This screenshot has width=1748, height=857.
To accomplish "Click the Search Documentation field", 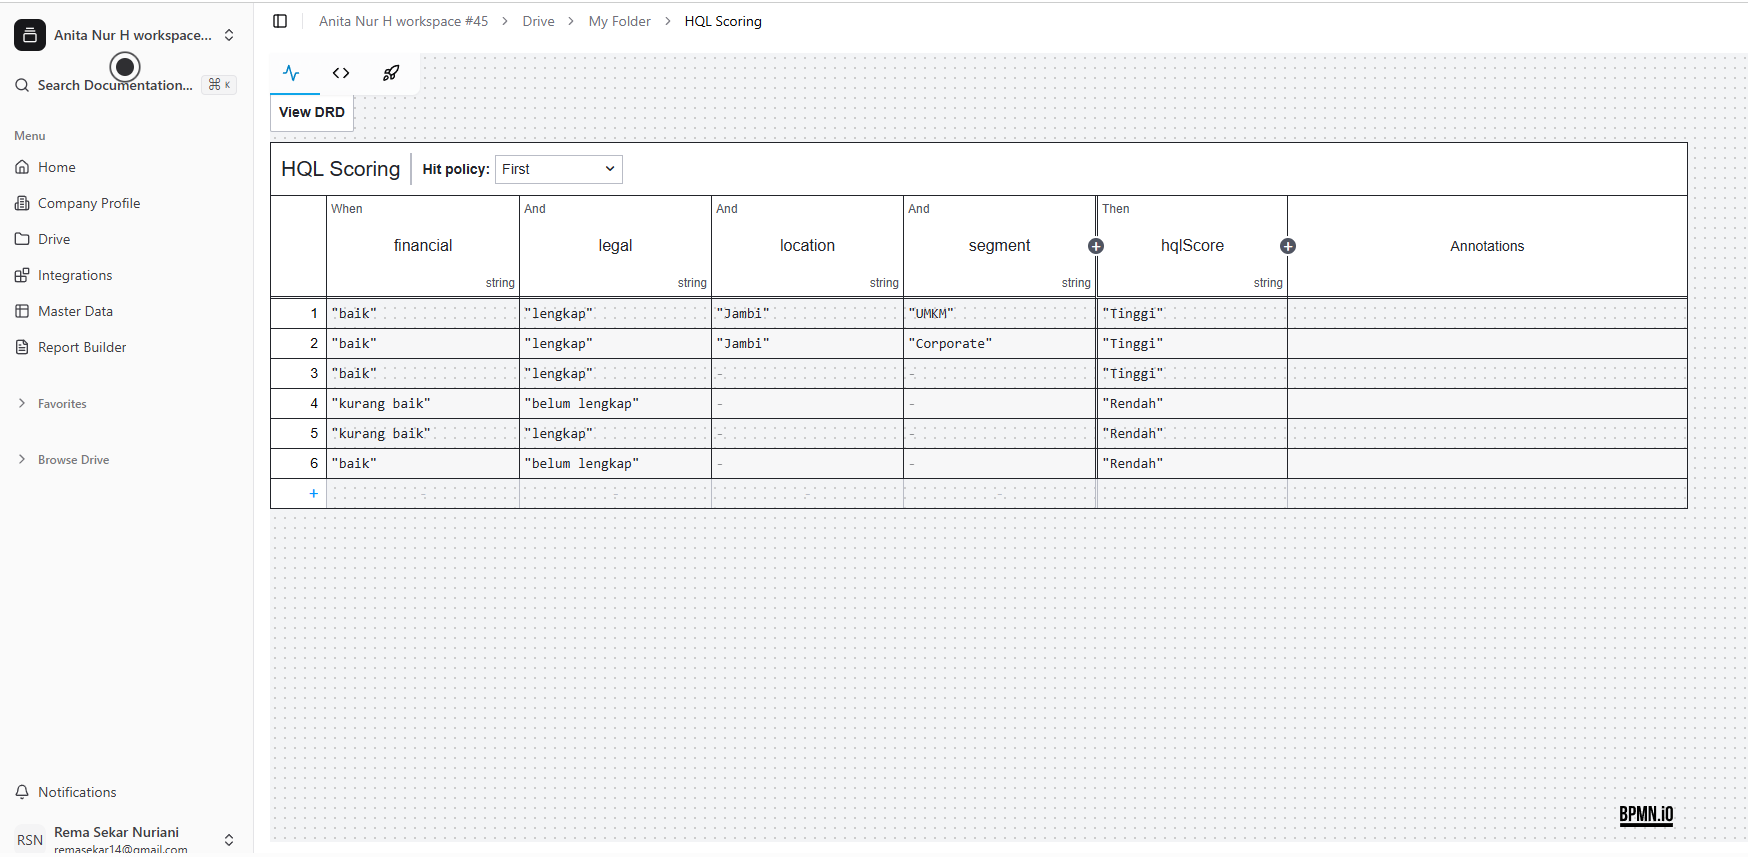I will tap(115, 85).
